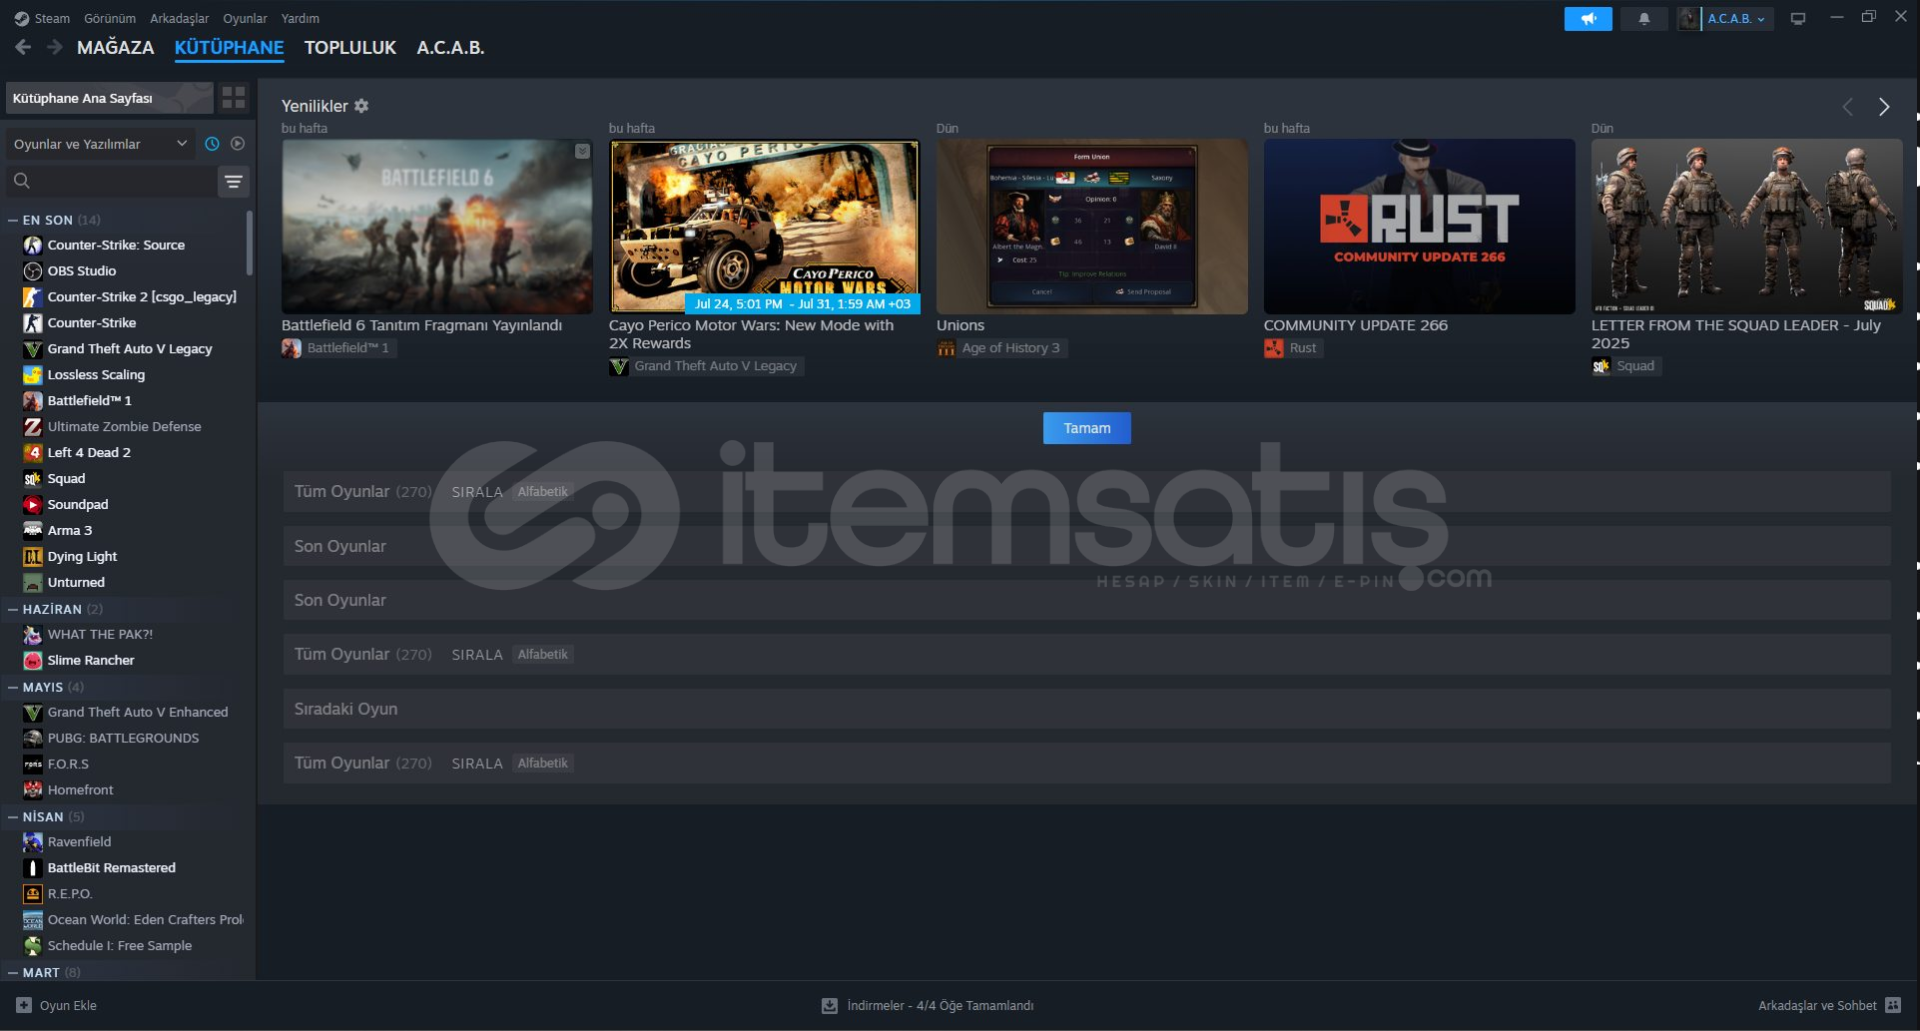Open Battlefield 6 trailer news thumbnail

(x=437, y=226)
